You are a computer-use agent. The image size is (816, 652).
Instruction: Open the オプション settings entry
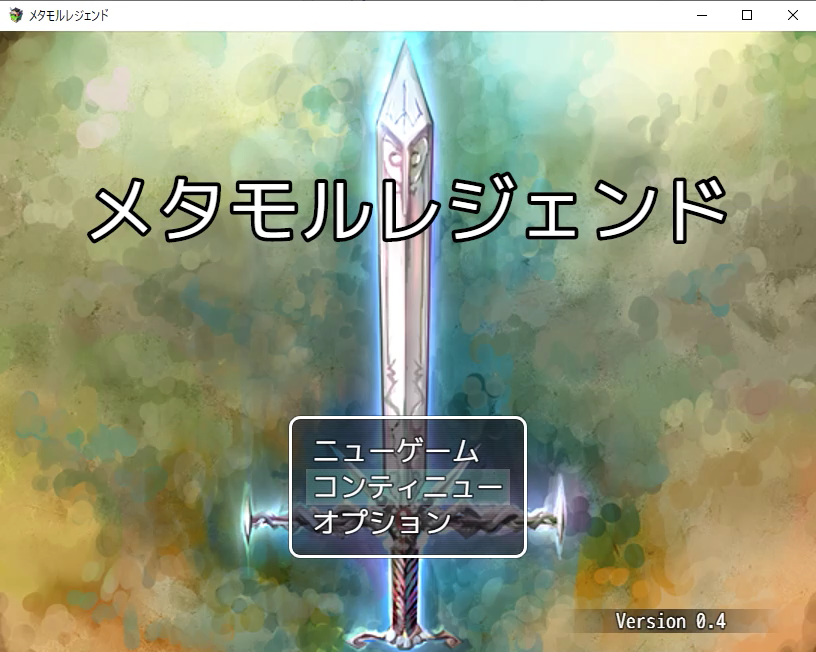coord(382,521)
